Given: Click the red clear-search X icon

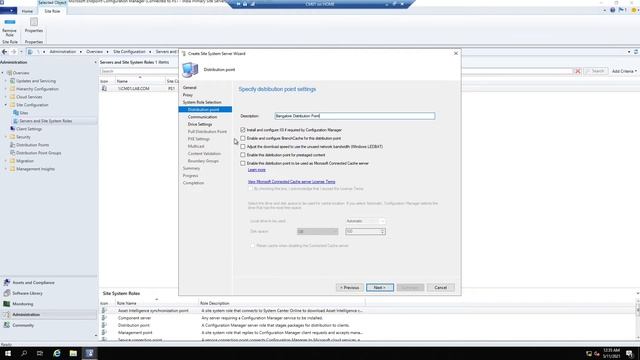Looking at the screenshot, I should point(578,71).
